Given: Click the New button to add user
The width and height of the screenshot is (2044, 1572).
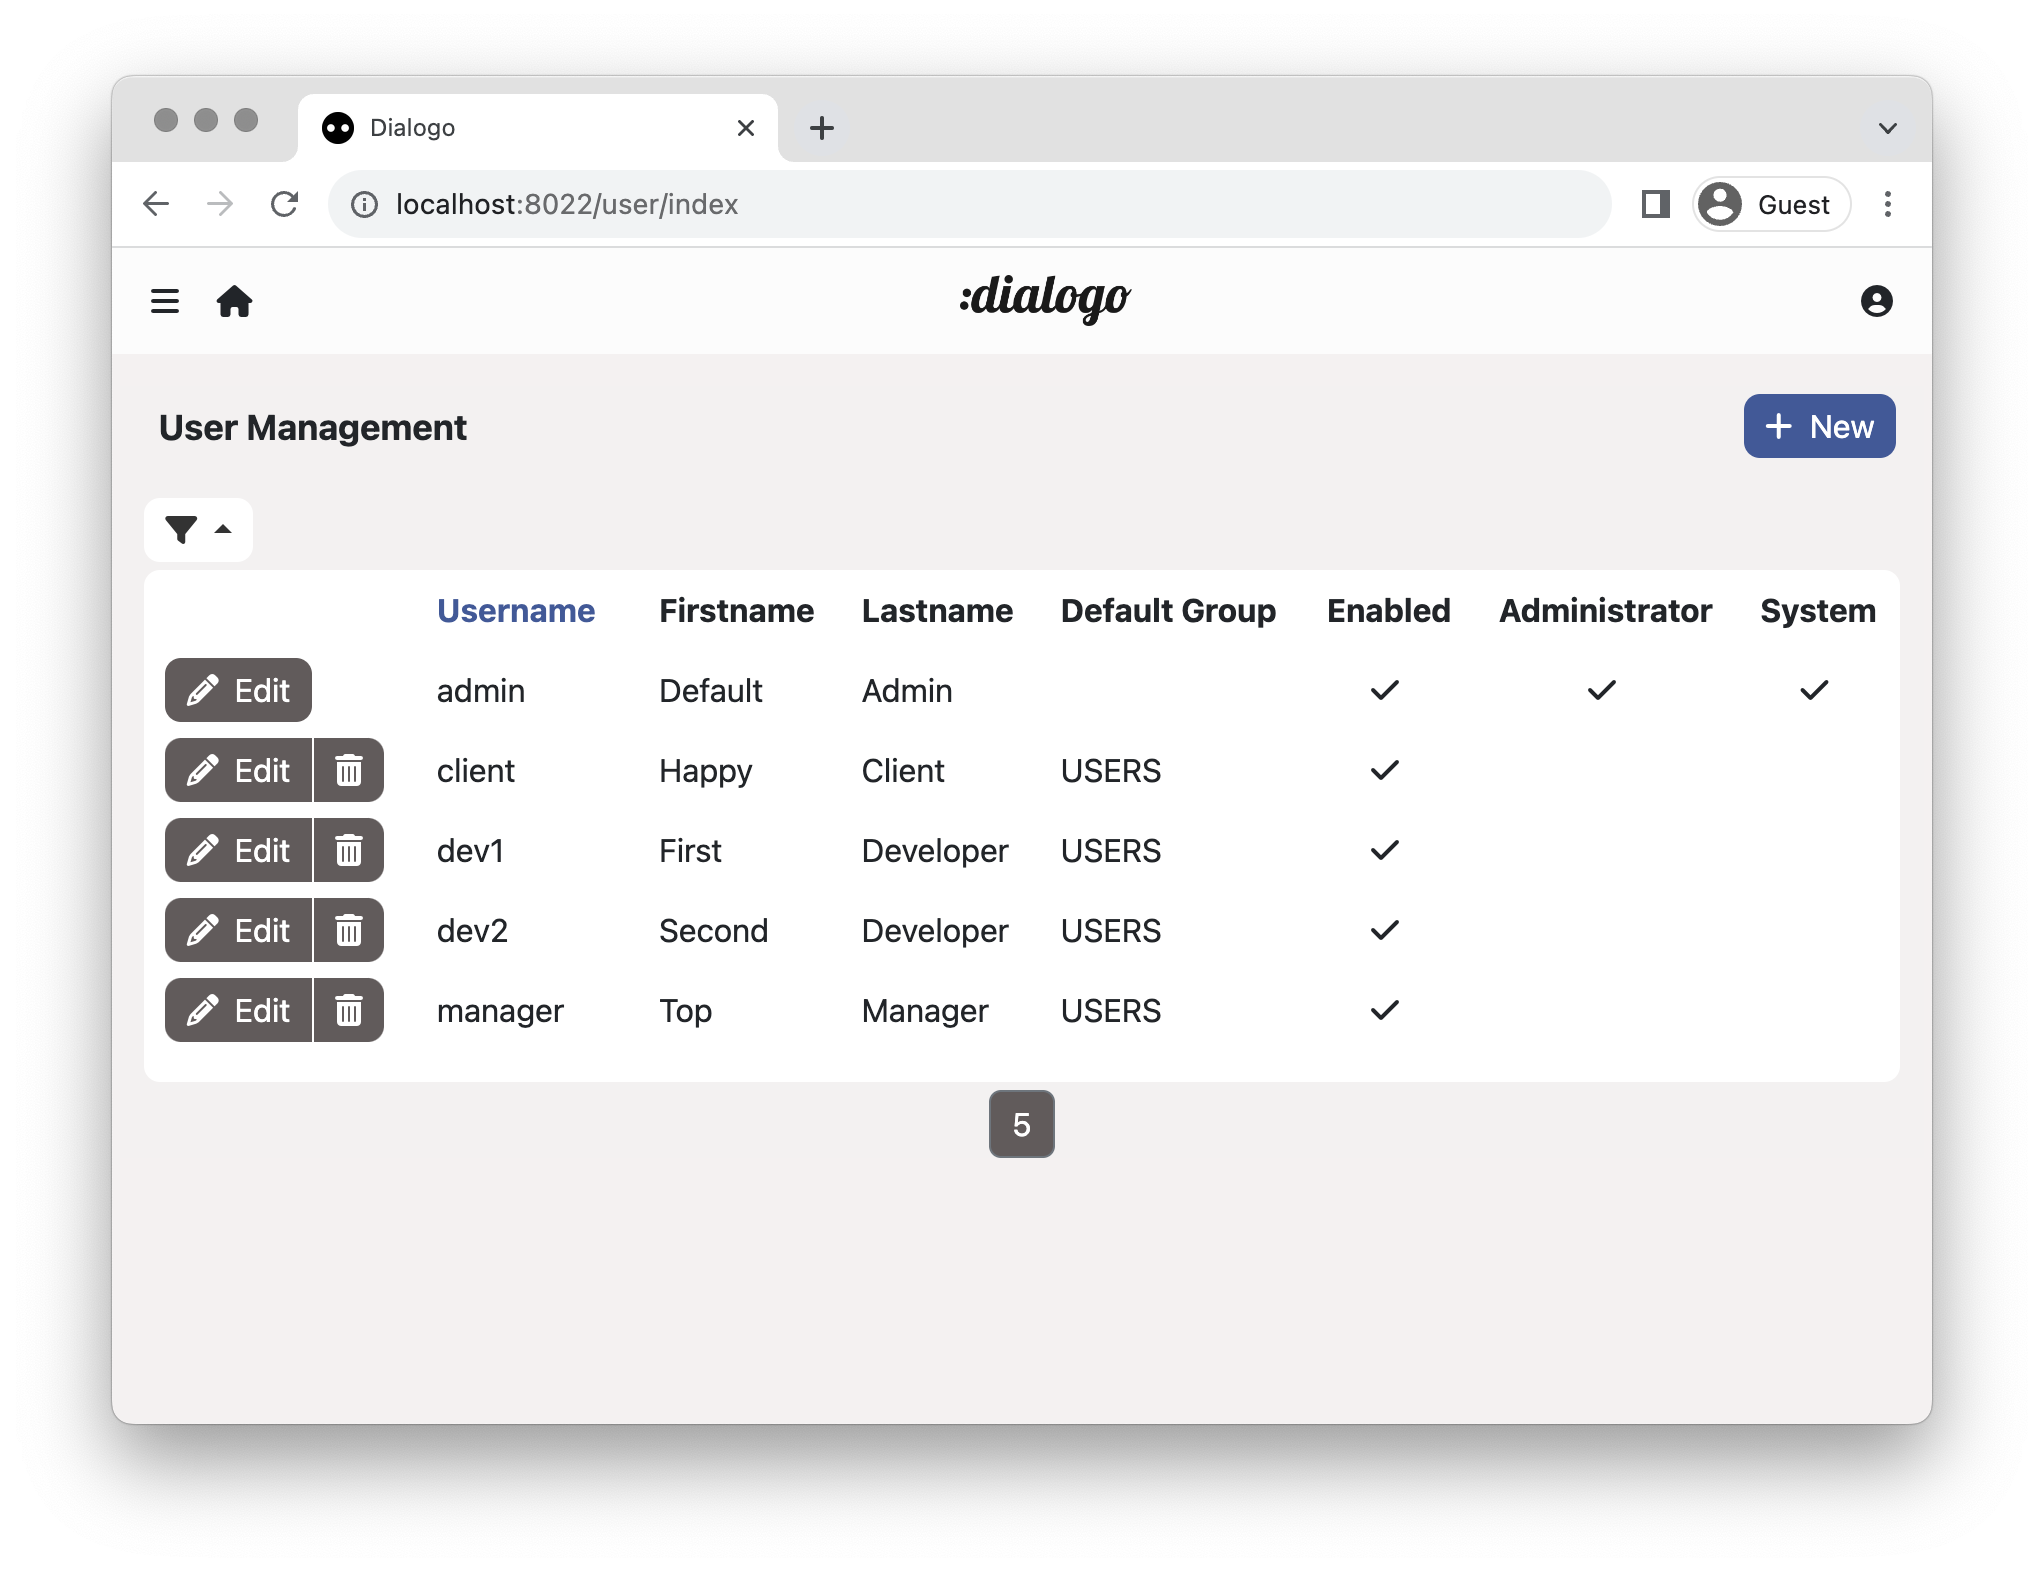Looking at the screenshot, I should click(1818, 426).
